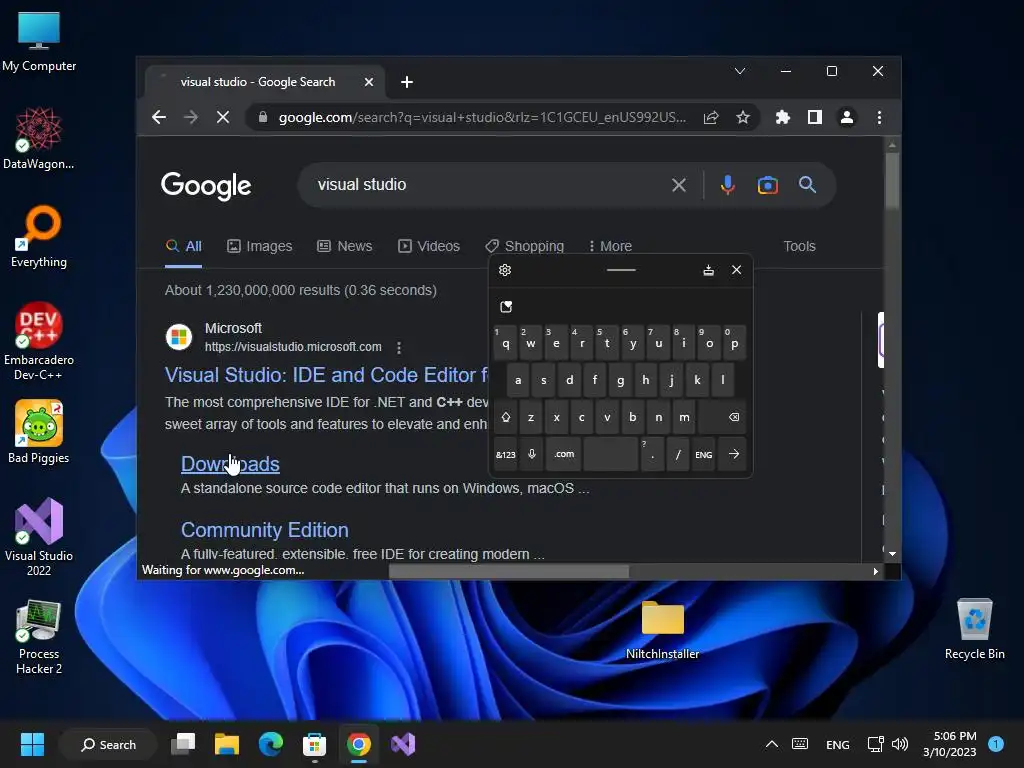
Task: Clear the Google search box text
Action: point(679,185)
